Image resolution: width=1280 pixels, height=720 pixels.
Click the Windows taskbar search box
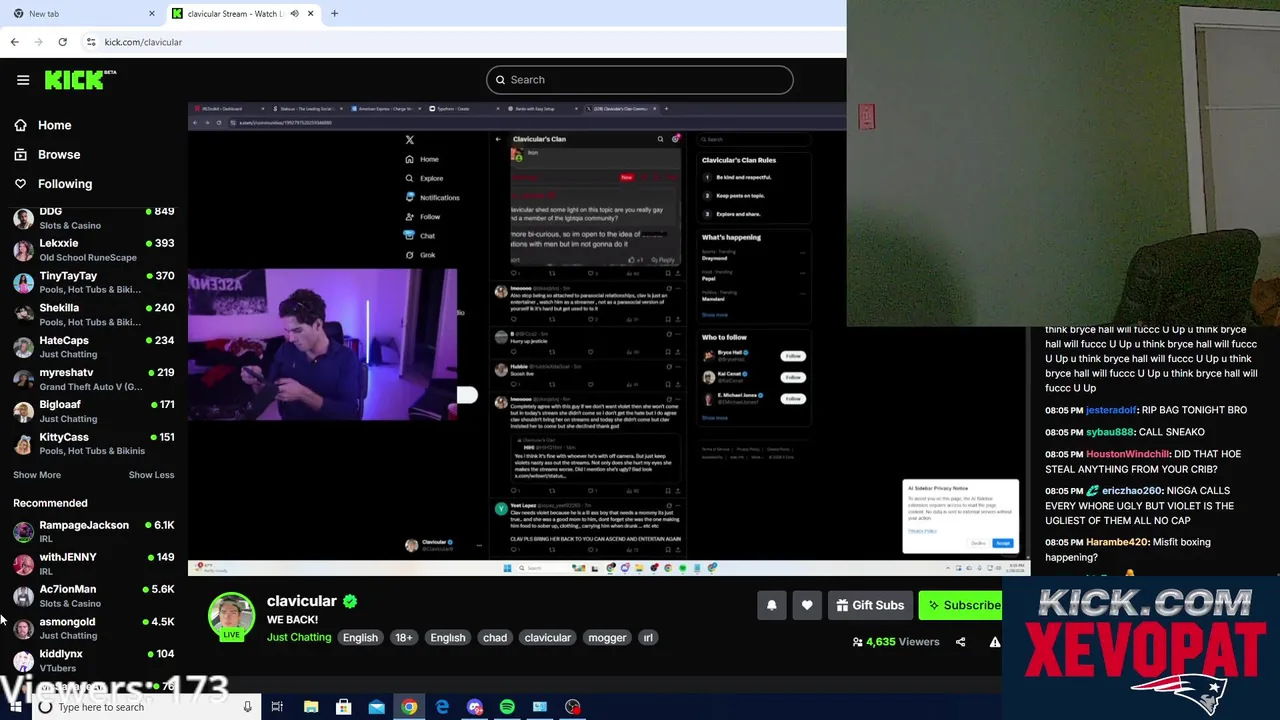point(145,707)
